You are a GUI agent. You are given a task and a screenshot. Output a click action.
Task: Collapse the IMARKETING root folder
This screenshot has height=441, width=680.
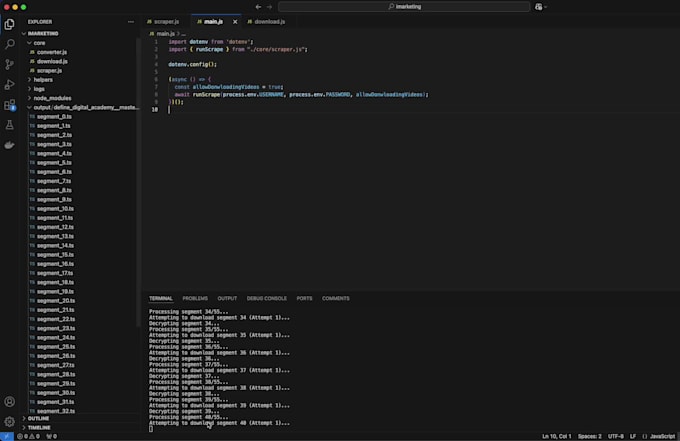(43, 33)
